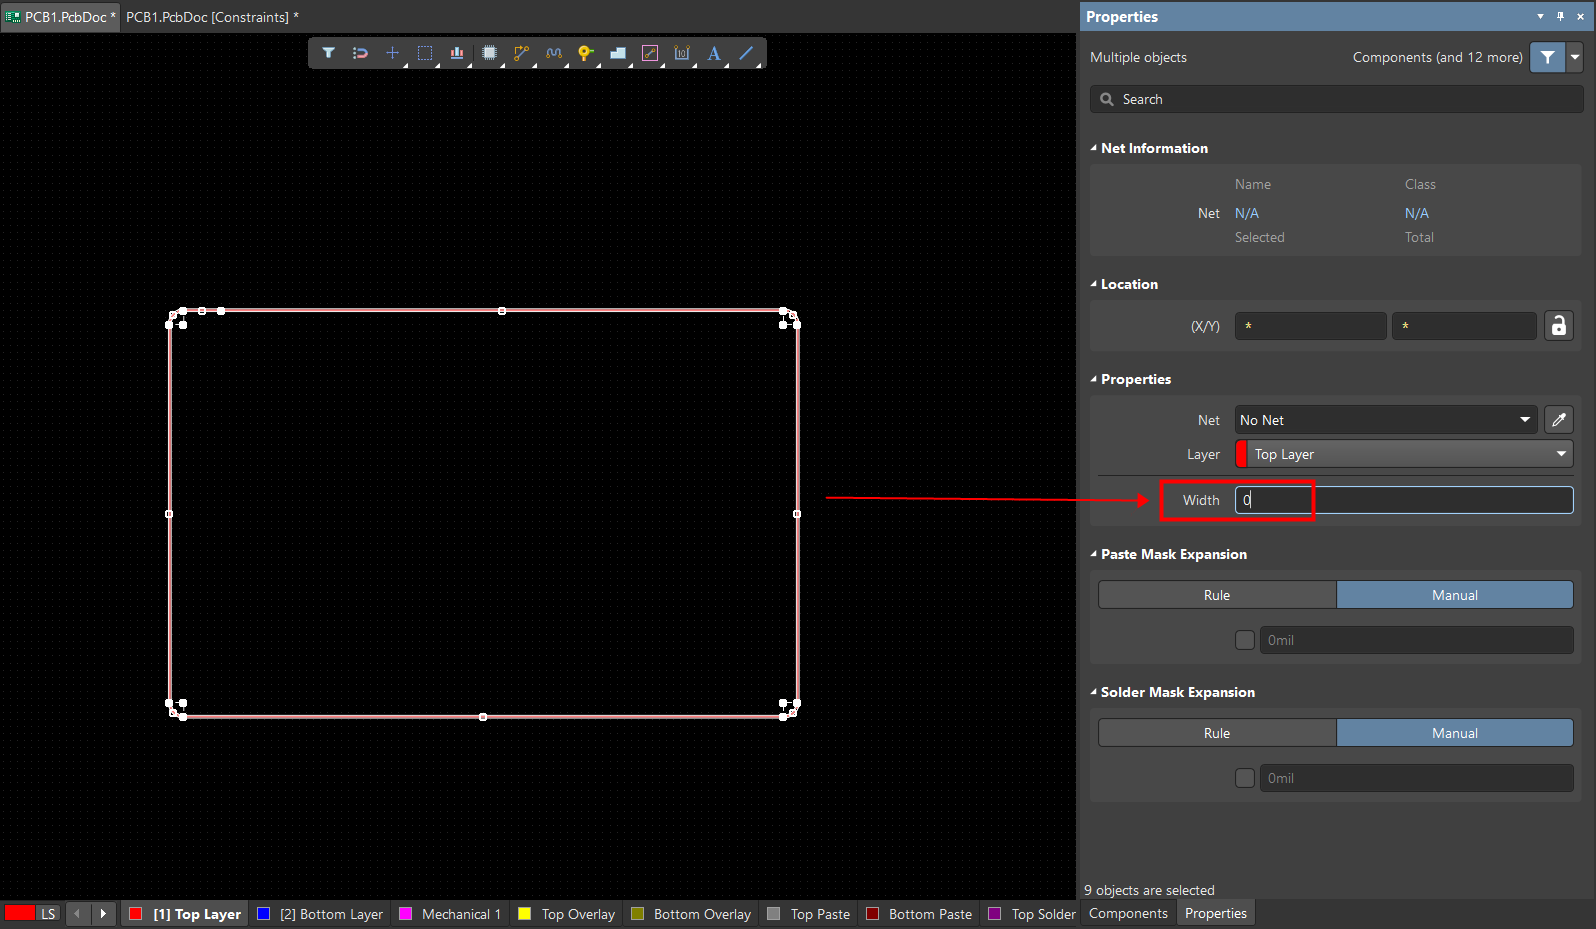Image resolution: width=1596 pixels, height=929 pixels.
Task: Select the place line tool
Action: pos(746,53)
